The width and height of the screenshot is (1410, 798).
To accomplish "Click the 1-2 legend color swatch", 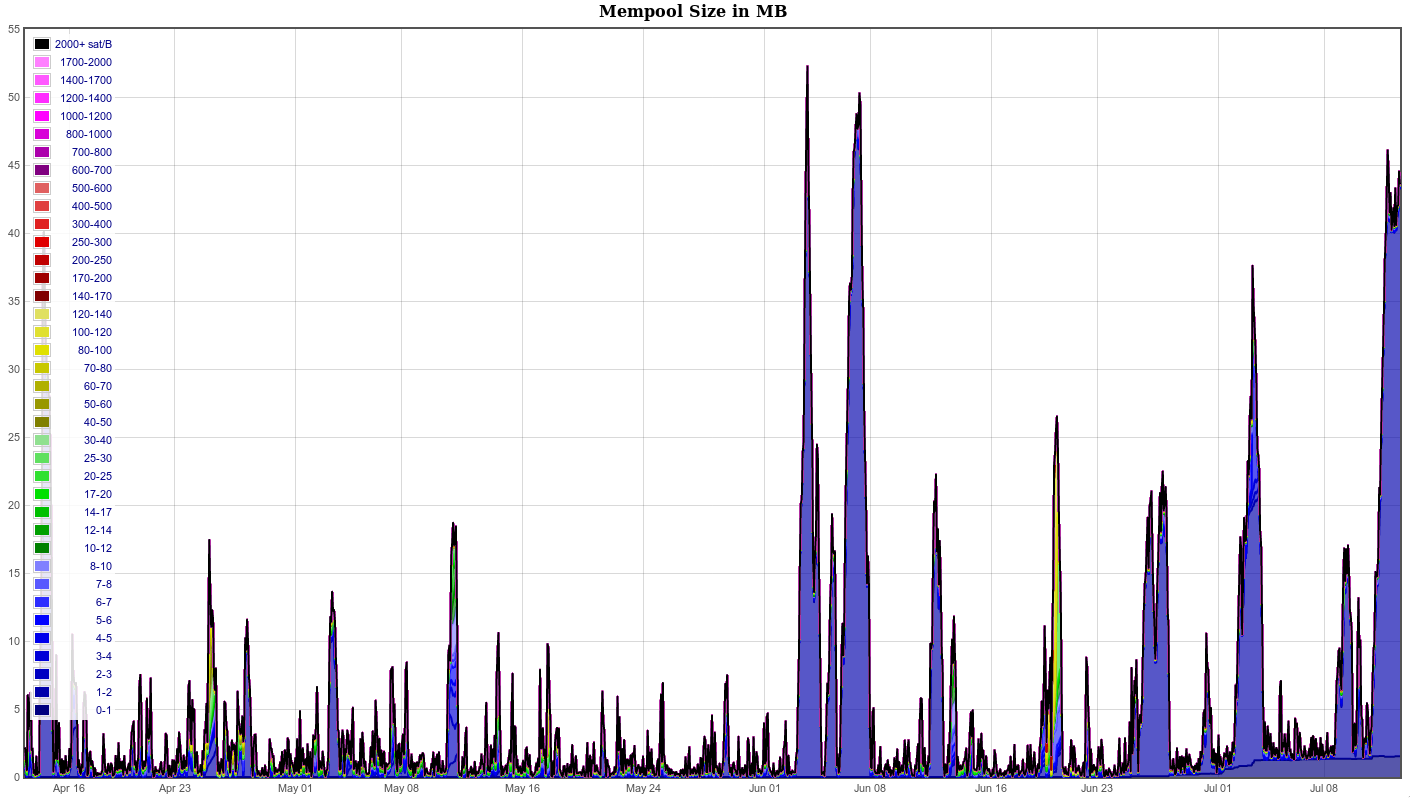I will click(42, 692).
